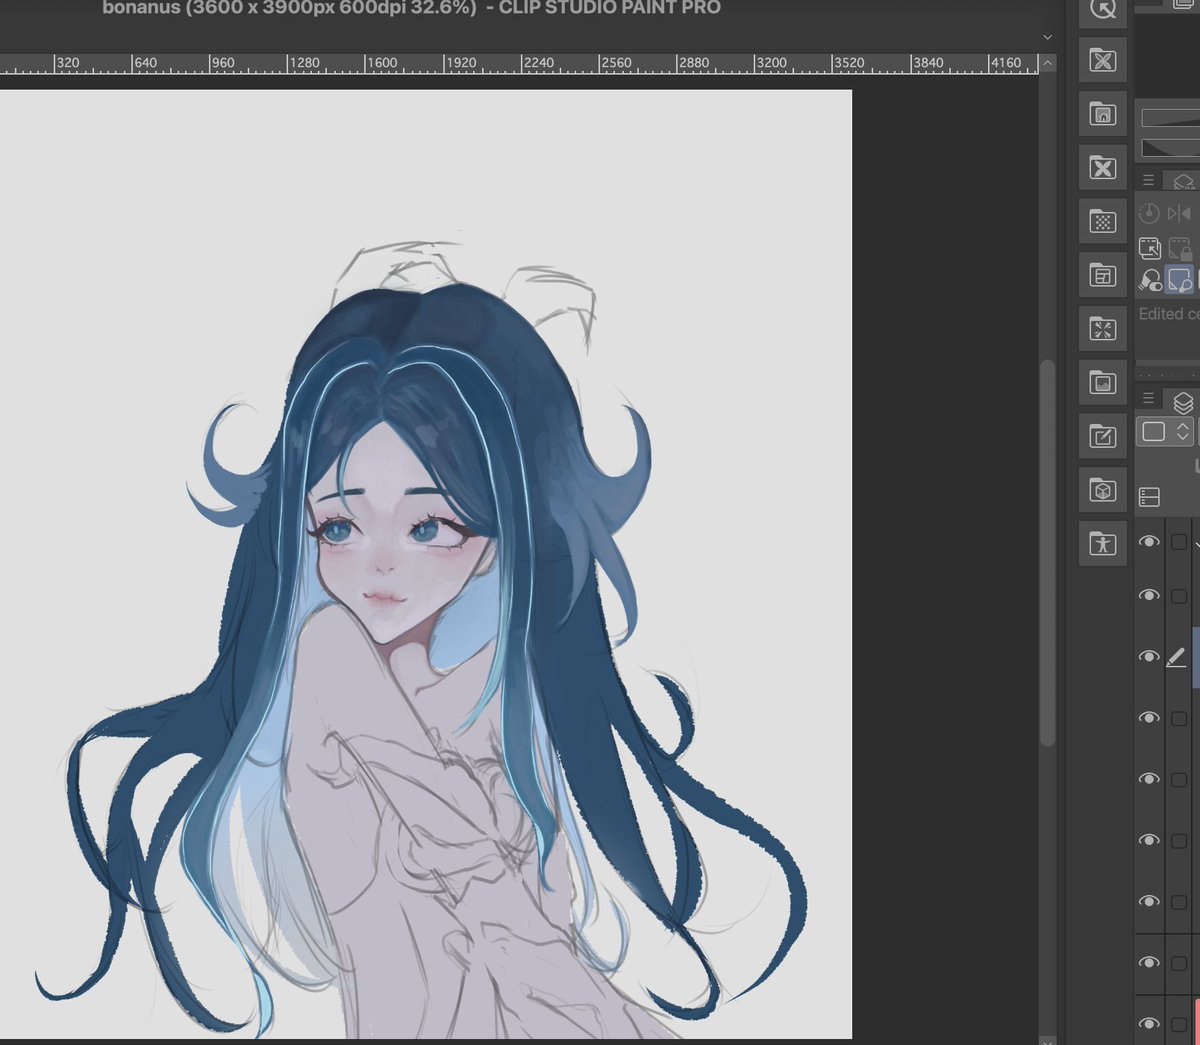This screenshot has width=1200, height=1045.
Task: Tick the checkbox of the pink-tagged bottom layer
Action: (1179, 1024)
